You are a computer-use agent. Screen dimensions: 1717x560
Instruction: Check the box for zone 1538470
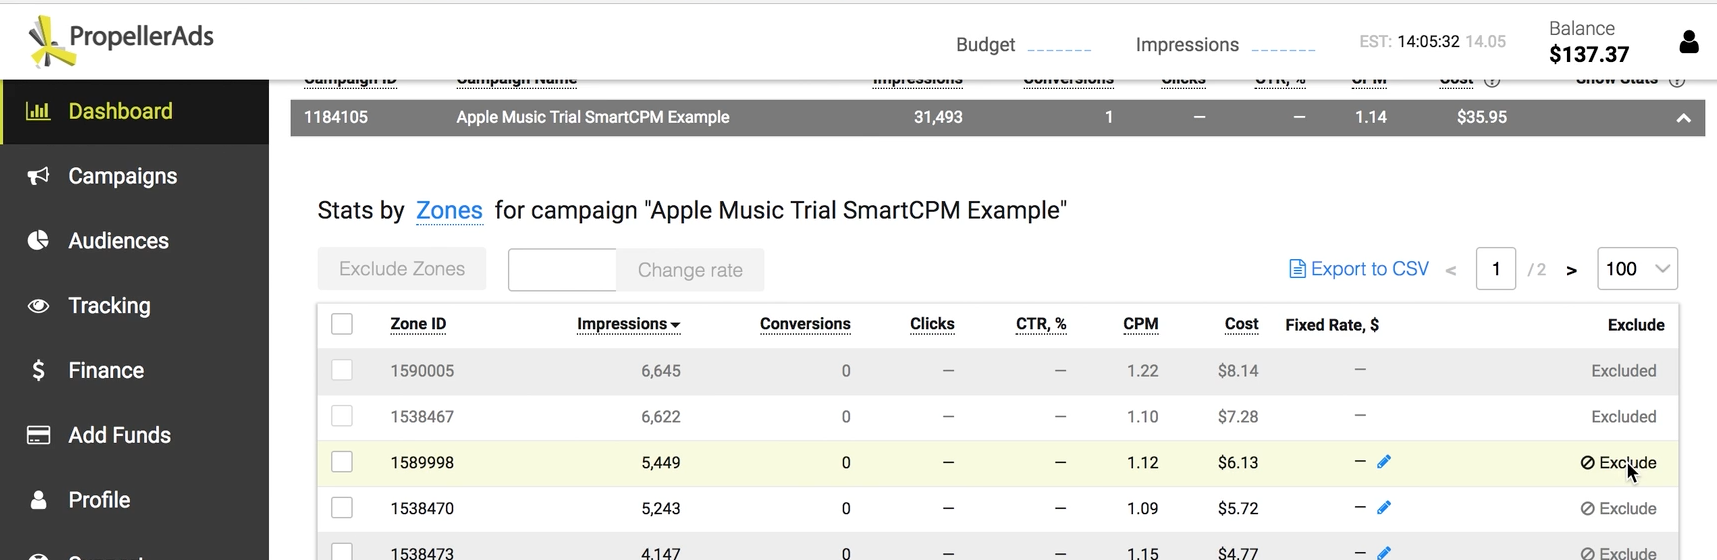(342, 508)
